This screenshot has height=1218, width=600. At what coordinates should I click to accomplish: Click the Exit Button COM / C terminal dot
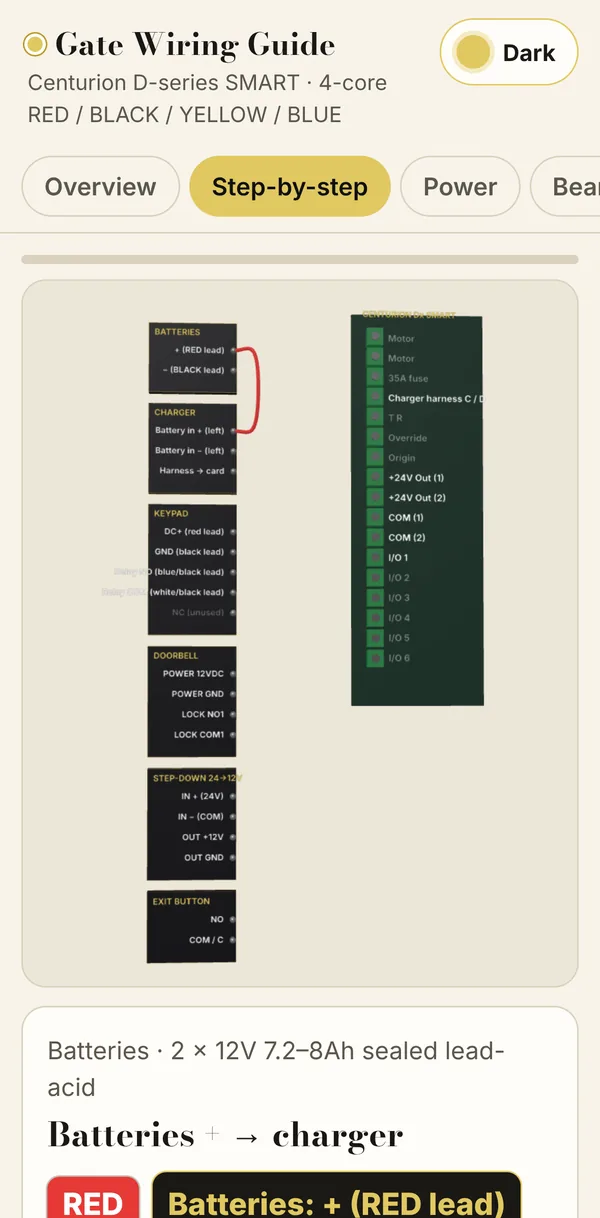pos(233,940)
